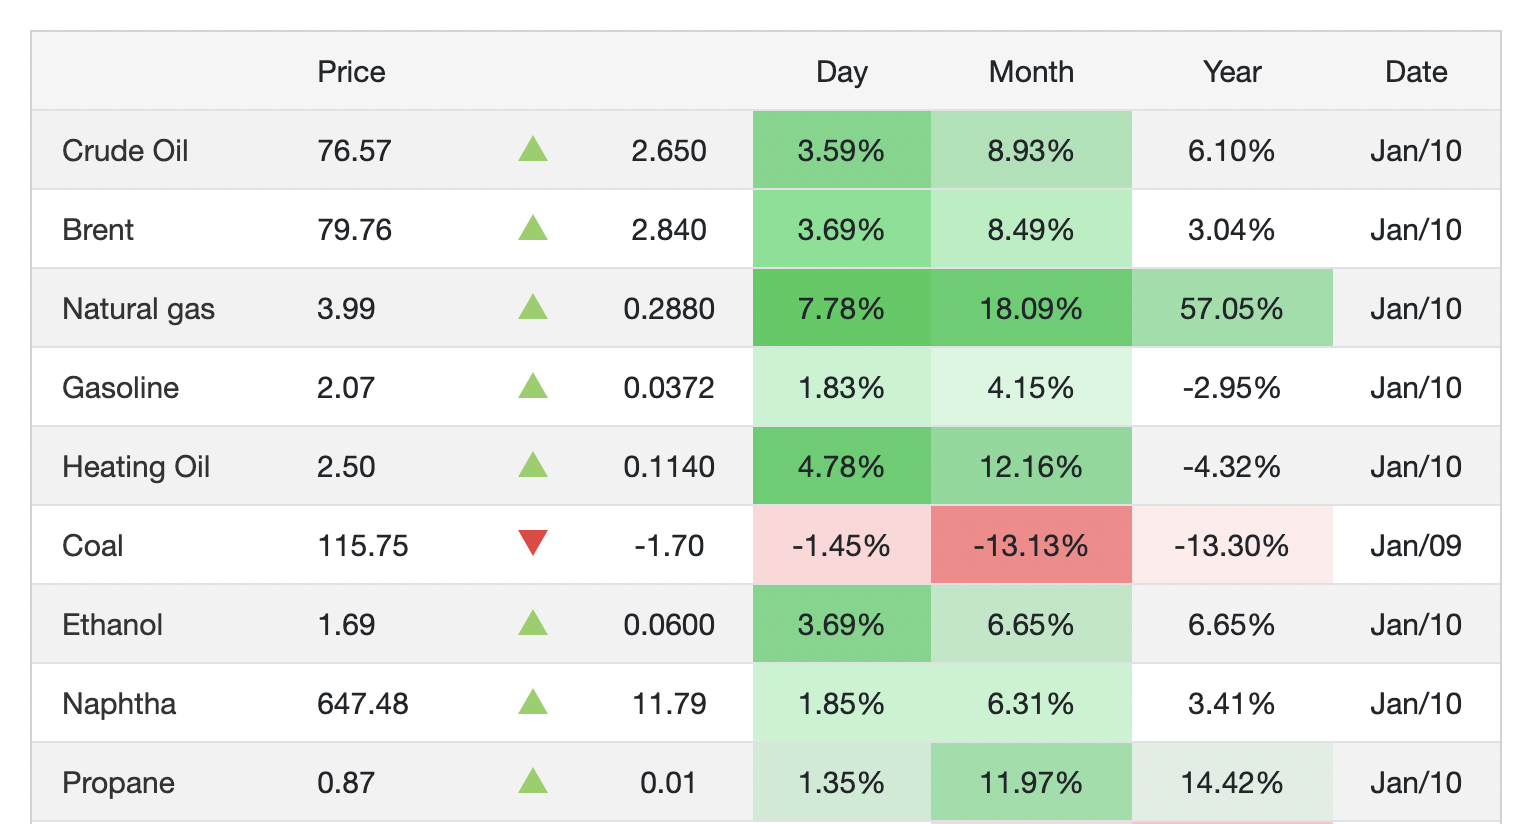Viewport: 1530px width, 824px height.
Task: Click Coal month change -13.13%
Action: click(1031, 546)
